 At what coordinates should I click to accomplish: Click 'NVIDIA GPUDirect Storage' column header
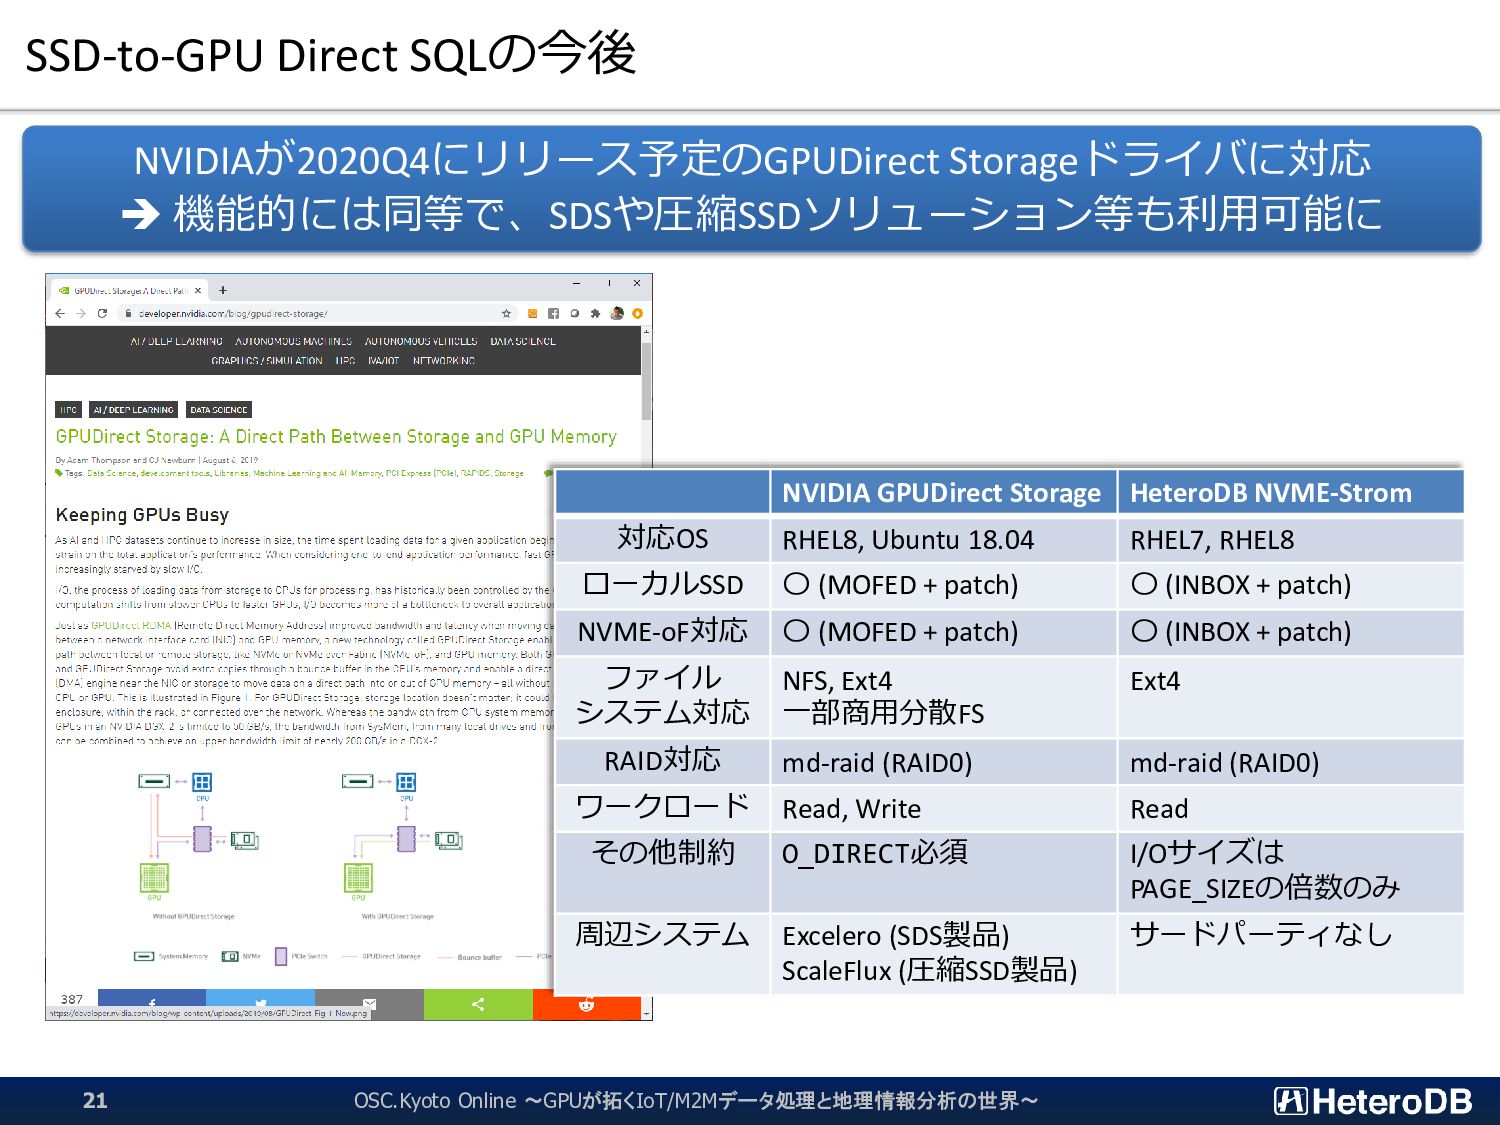pyautogui.click(x=941, y=493)
